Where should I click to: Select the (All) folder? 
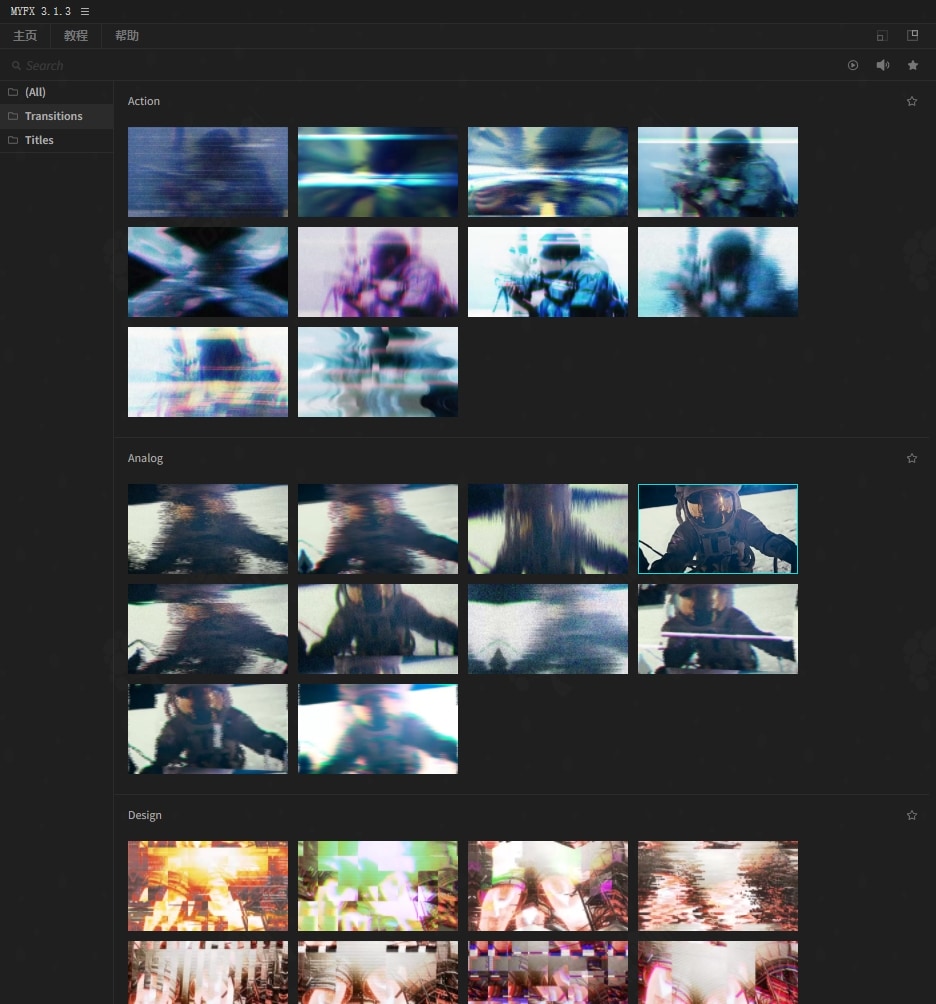click(x=56, y=92)
